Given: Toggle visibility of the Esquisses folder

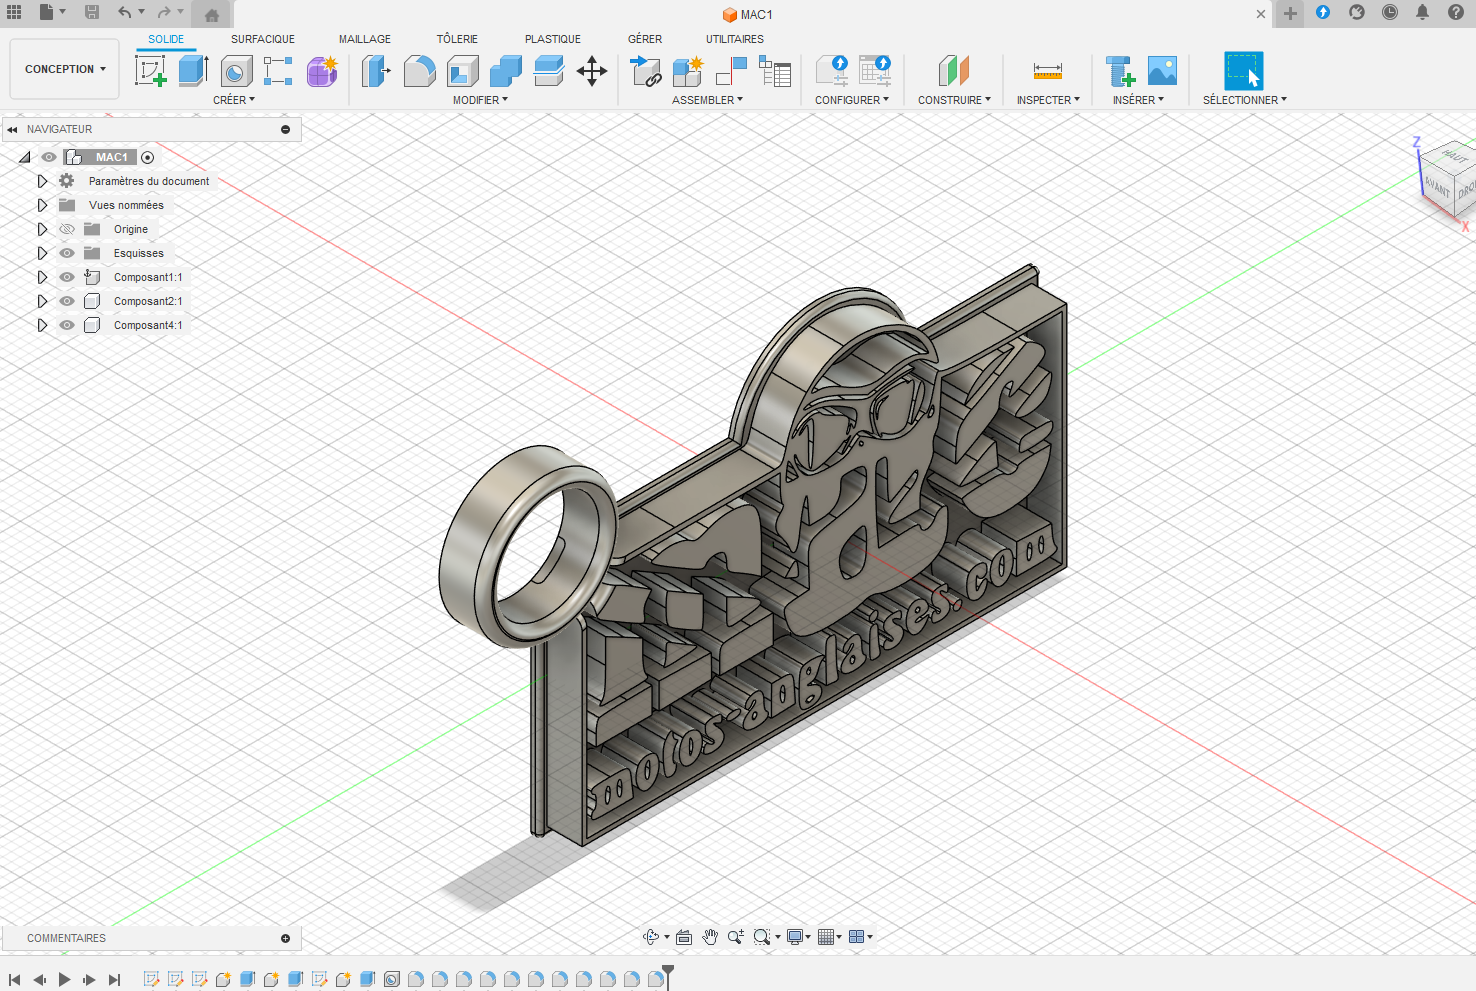Looking at the screenshot, I should click(67, 253).
